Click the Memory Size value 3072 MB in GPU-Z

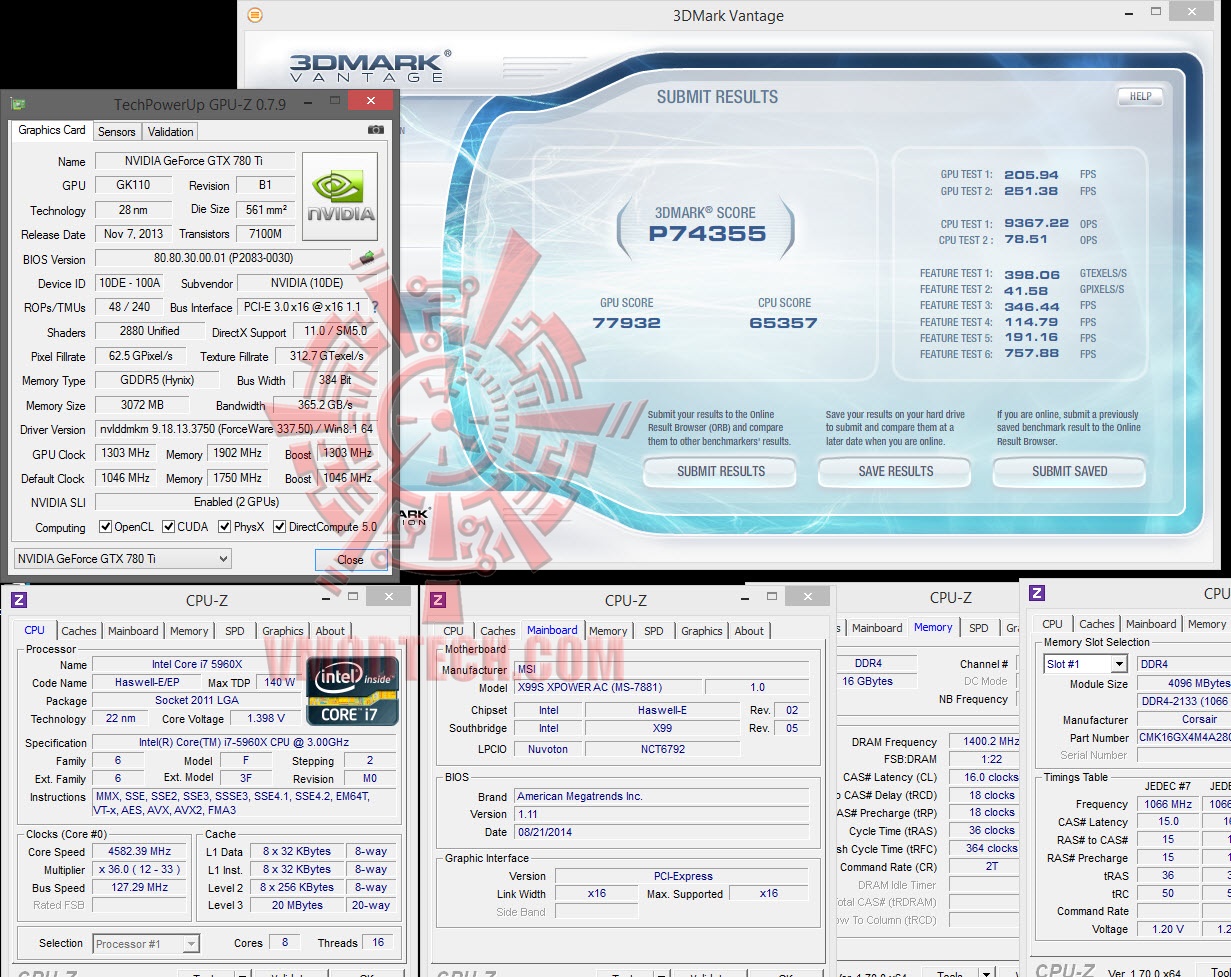coord(142,405)
